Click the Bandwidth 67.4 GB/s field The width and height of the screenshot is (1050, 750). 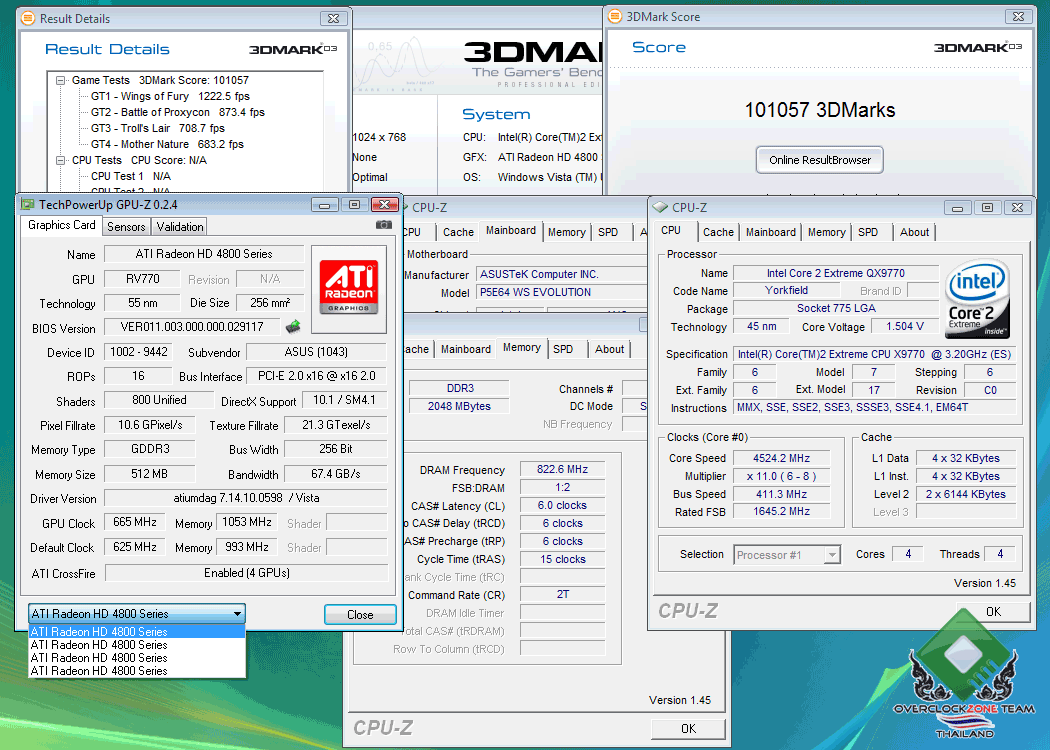(x=335, y=474)
